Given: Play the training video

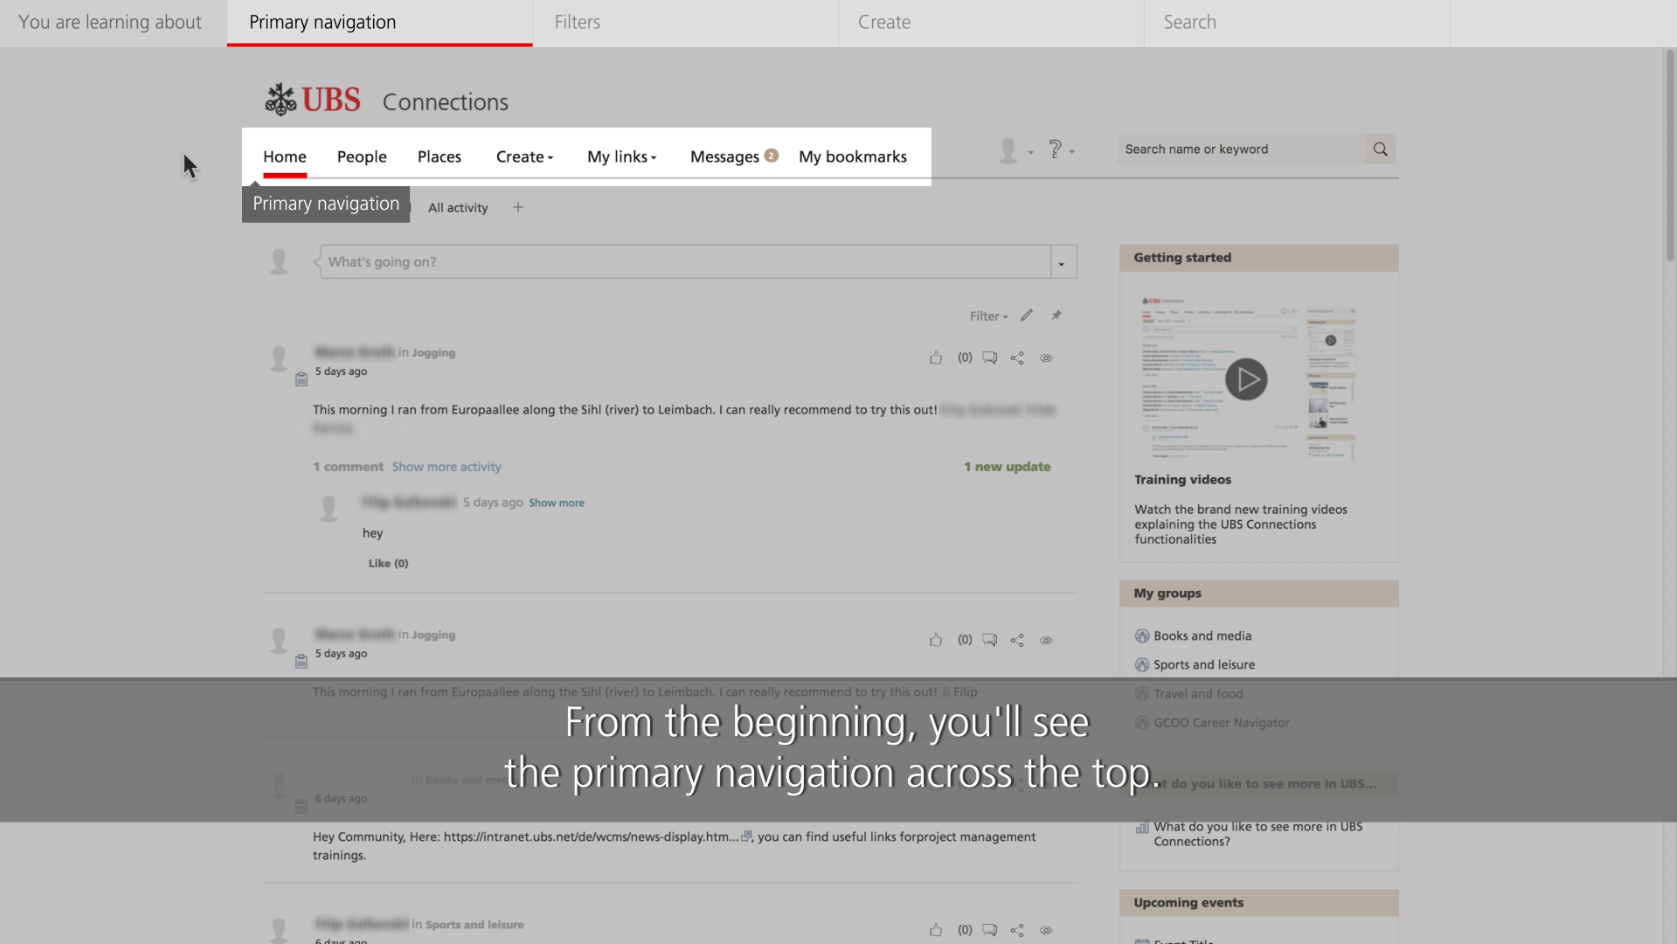Looking at the screenshot, I should [1246, 379].
